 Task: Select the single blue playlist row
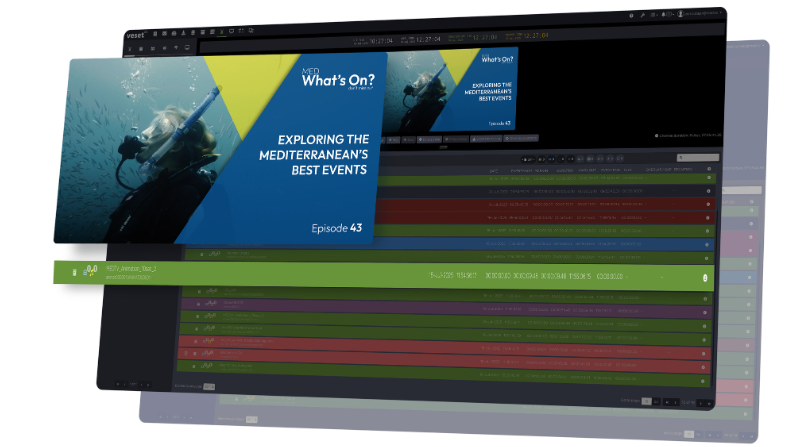[545, 244]
